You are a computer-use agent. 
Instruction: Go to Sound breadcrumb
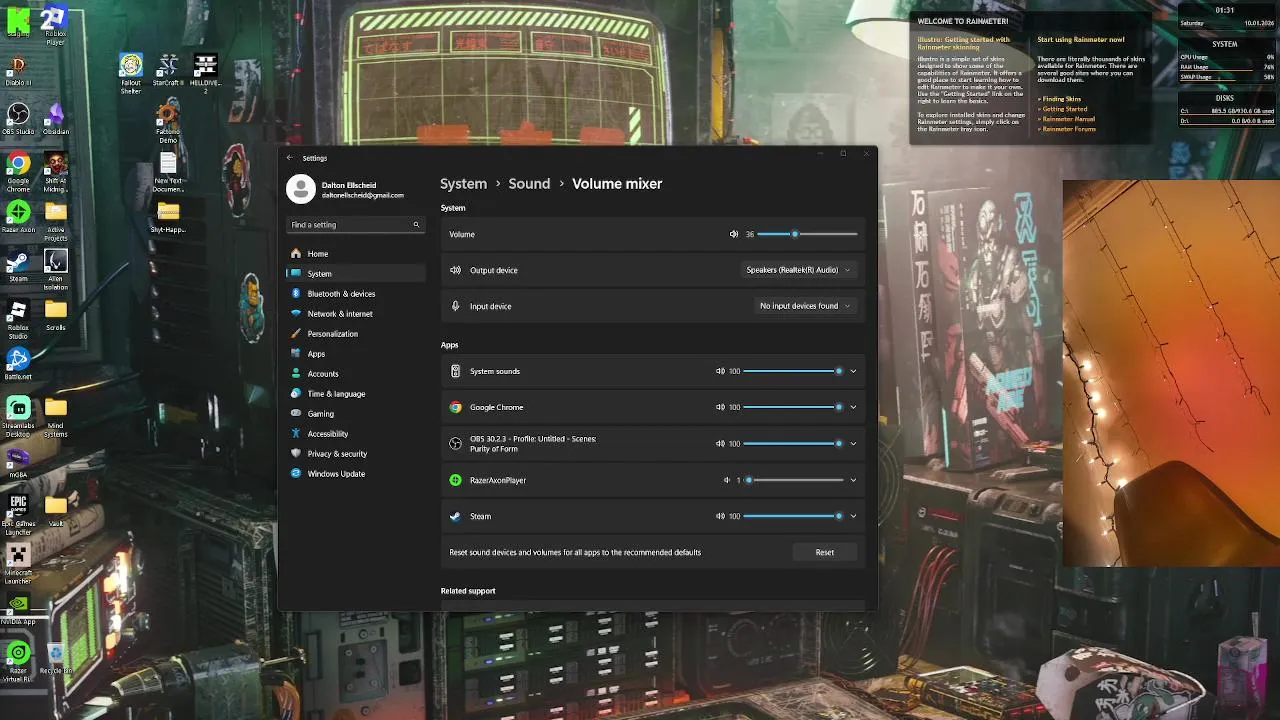pos(529,184)
